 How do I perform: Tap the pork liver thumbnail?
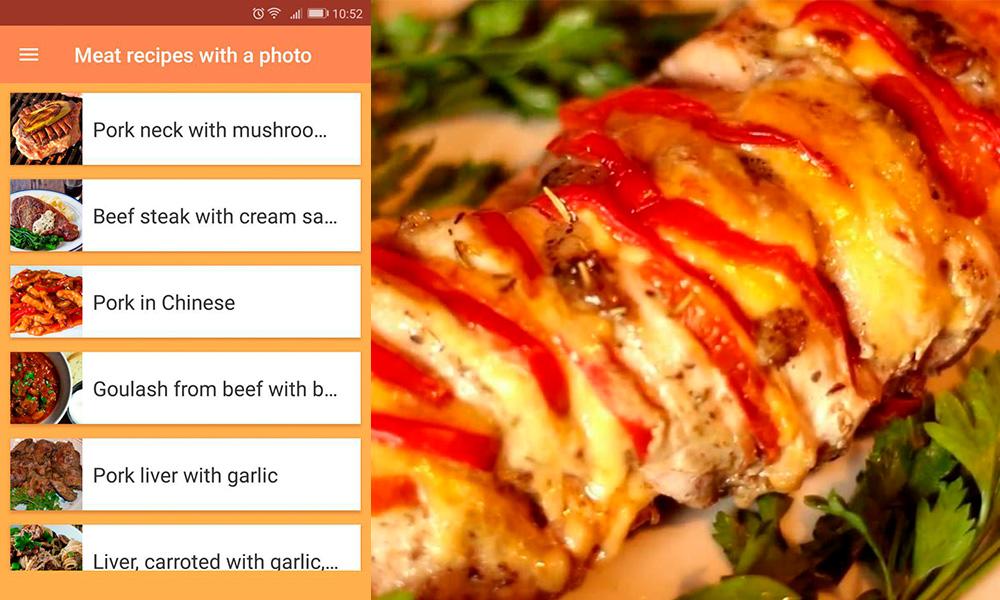pos(46,474)
